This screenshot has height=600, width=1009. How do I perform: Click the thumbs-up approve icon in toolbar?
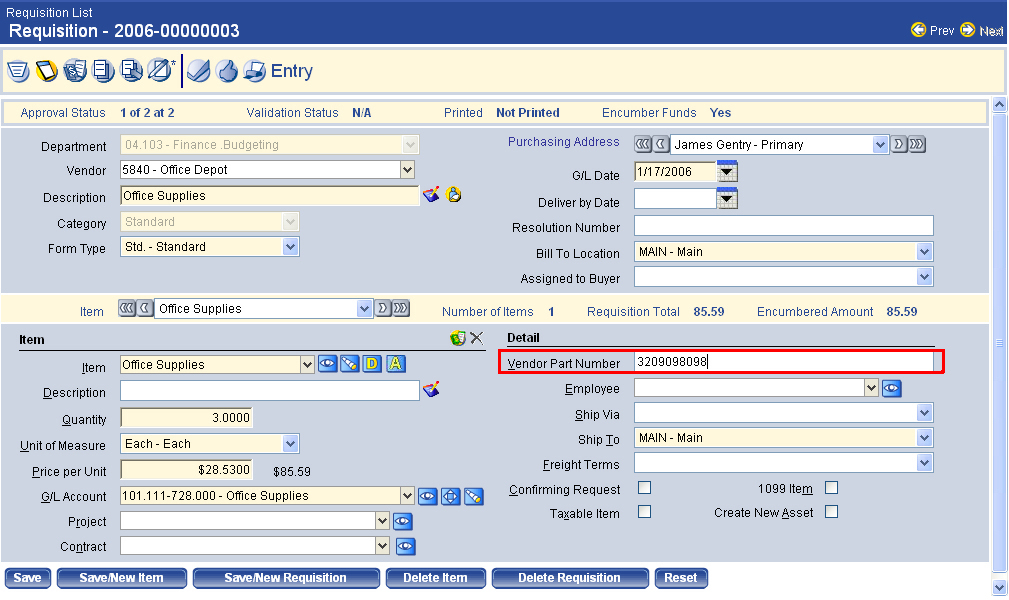coord(226,71)
